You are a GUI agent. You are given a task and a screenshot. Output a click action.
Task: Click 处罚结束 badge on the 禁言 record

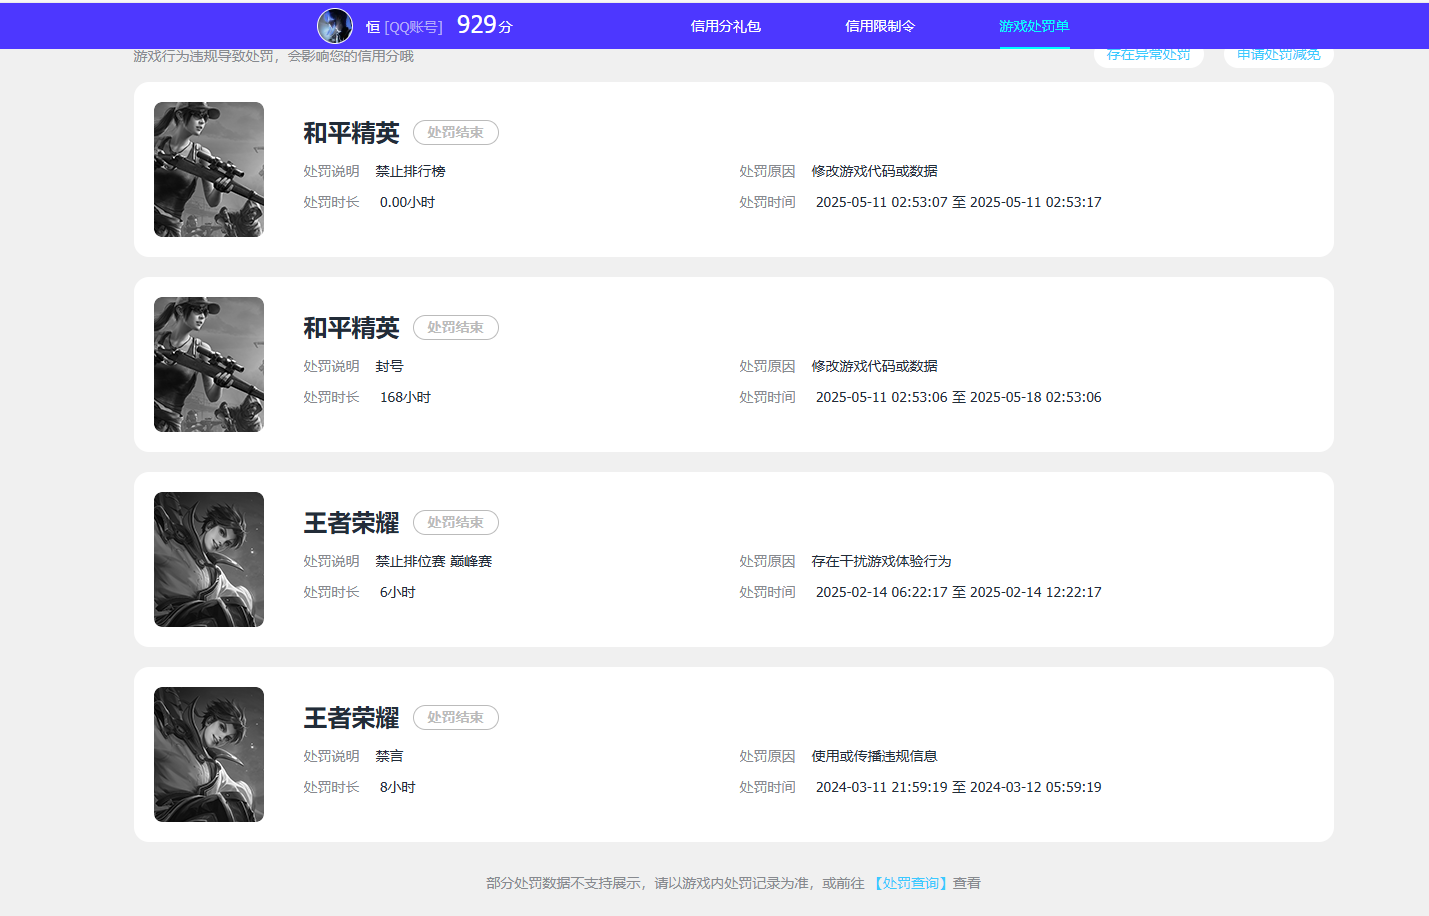[x=455, y=718]
